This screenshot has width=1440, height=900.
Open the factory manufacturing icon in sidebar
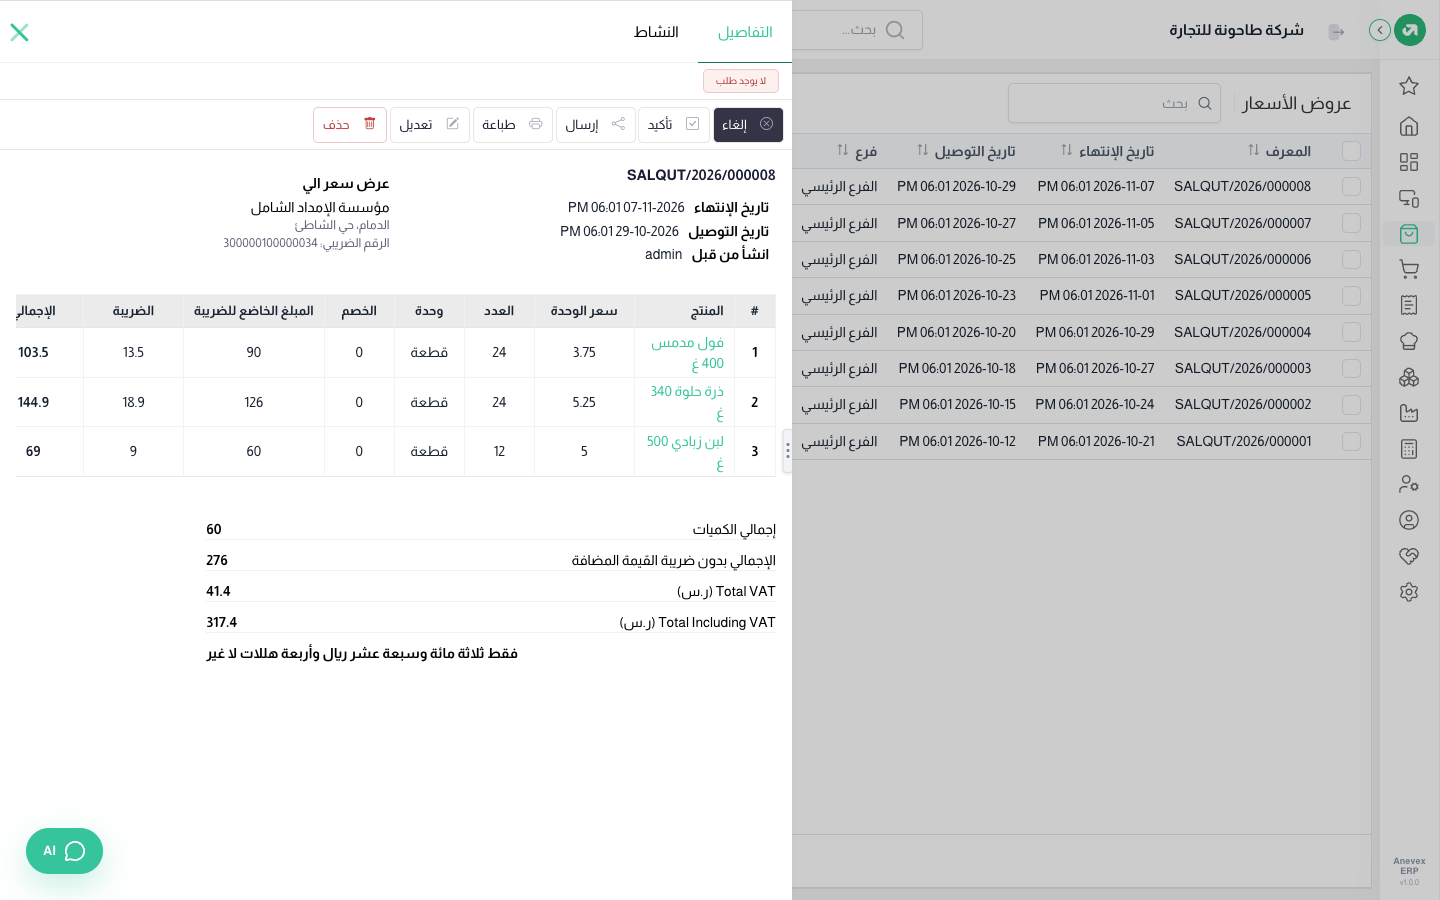pyautogui.click(x=1409, y=413)
